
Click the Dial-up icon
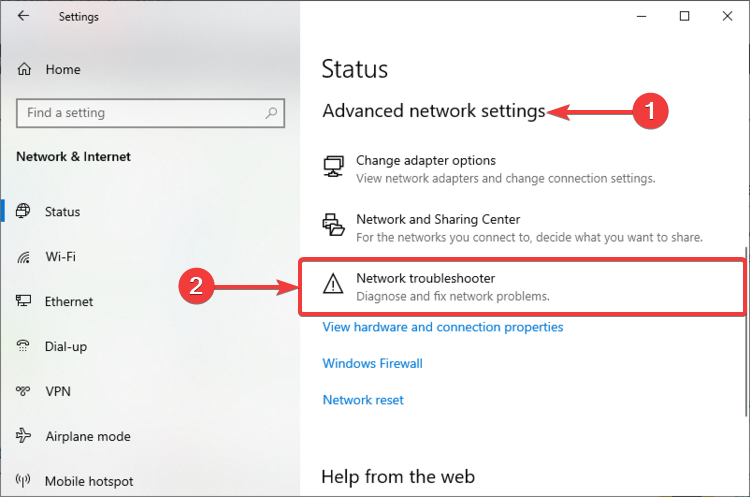pos(24,347)
